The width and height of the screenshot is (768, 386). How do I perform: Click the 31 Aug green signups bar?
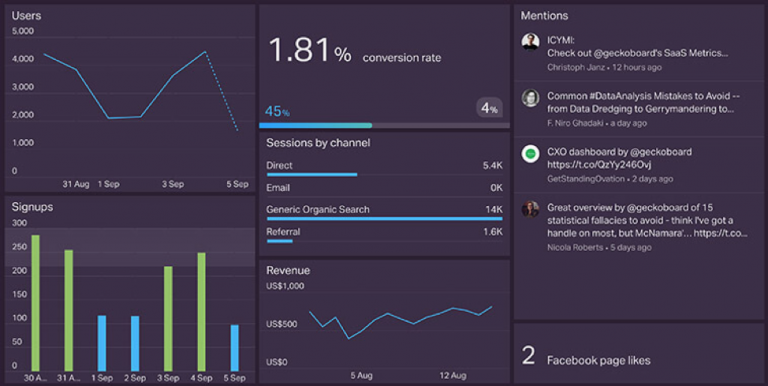tap(69, 310)
